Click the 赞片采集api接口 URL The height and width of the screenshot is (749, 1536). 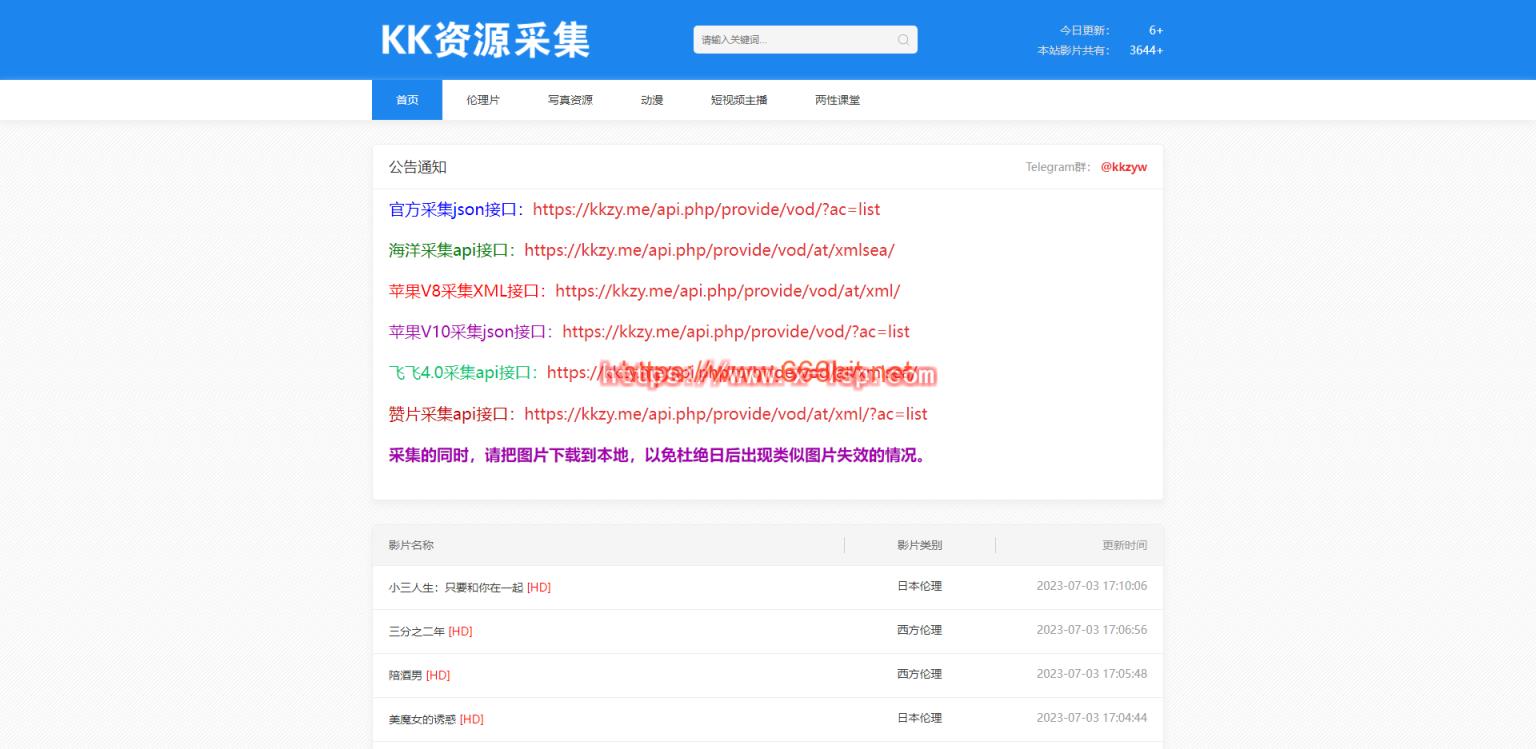coord(725,414)
